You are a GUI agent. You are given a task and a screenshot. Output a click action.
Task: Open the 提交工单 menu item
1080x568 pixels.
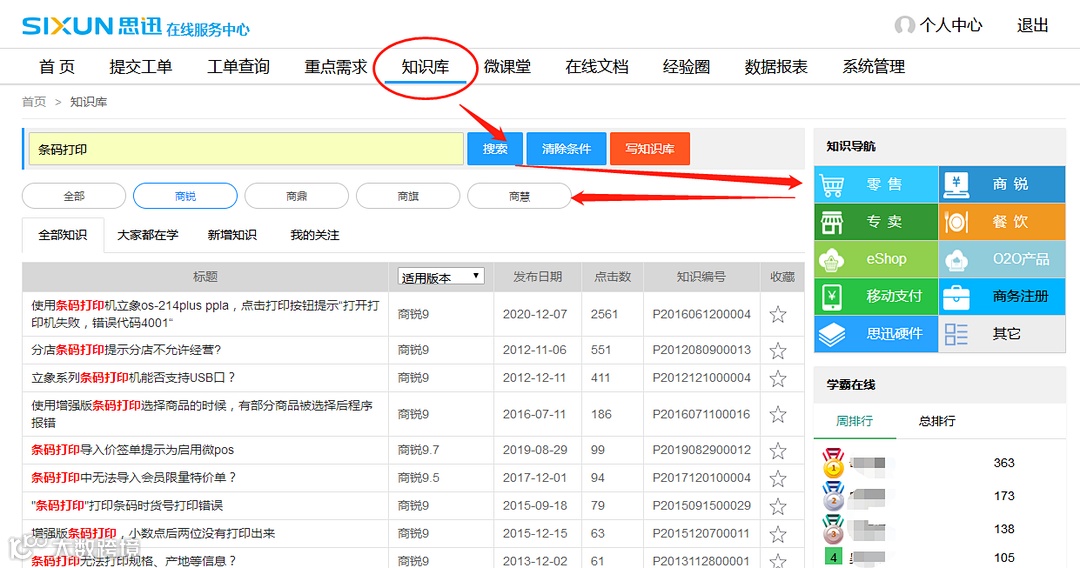(141, 67)
